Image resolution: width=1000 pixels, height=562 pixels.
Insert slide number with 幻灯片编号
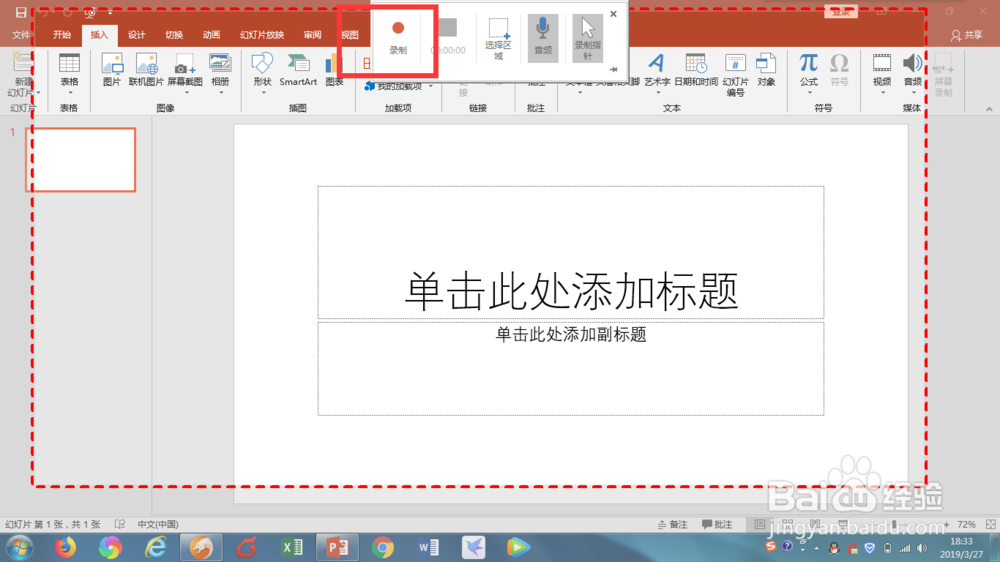(735, 75)
